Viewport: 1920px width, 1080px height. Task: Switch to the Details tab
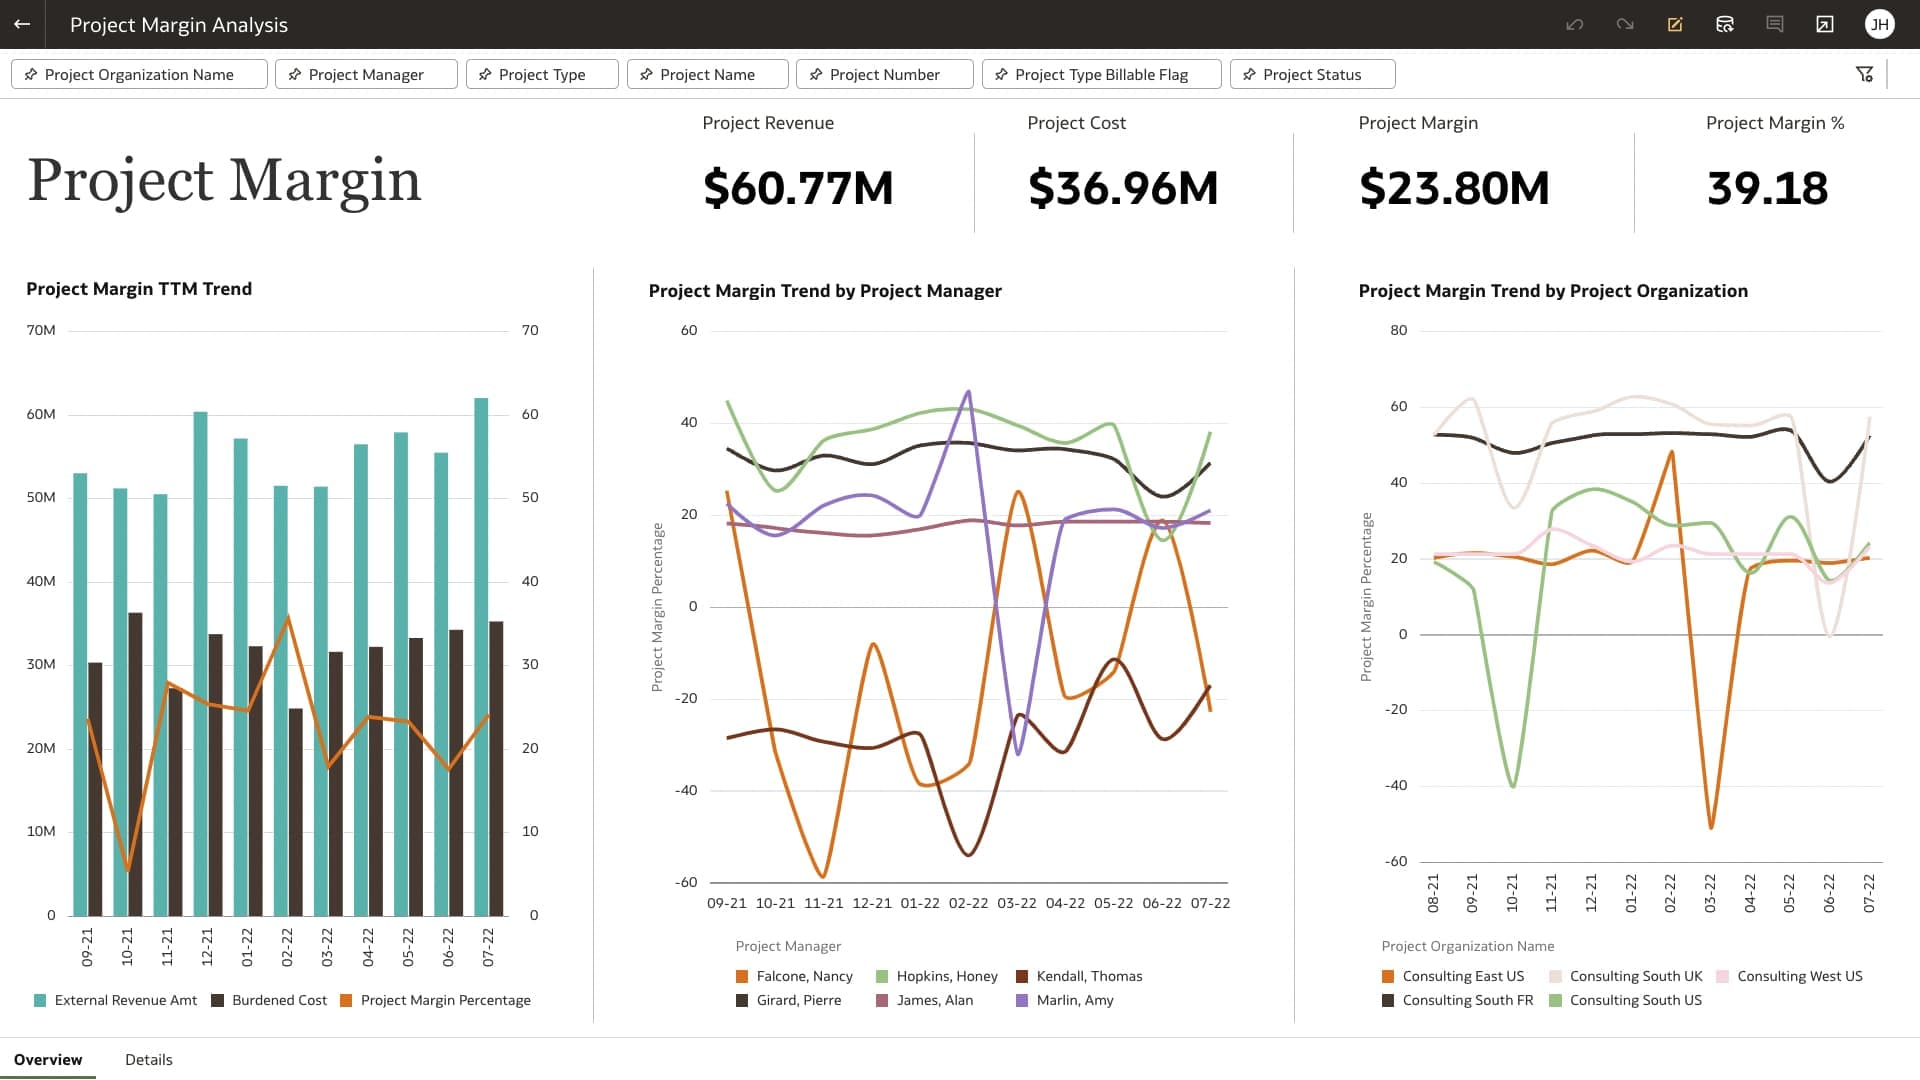pos(148,1059)
